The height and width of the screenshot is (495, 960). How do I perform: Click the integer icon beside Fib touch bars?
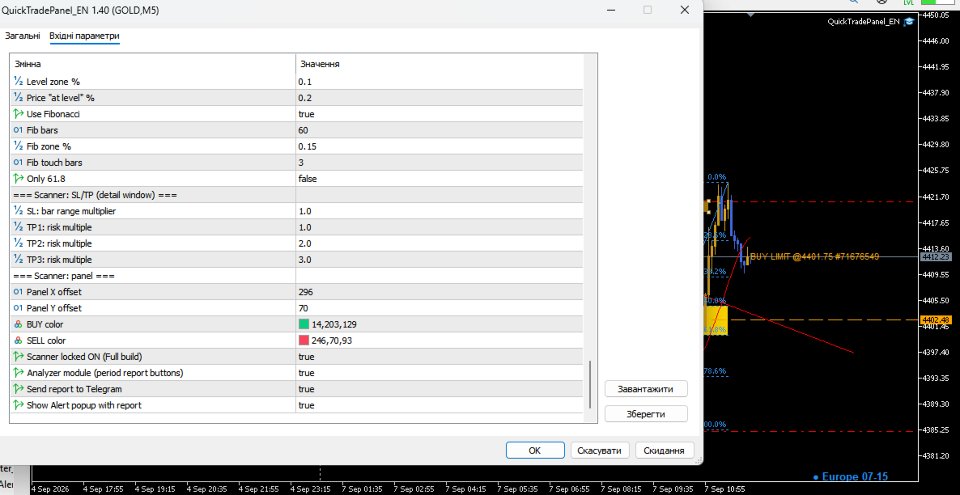coord(18,163)
